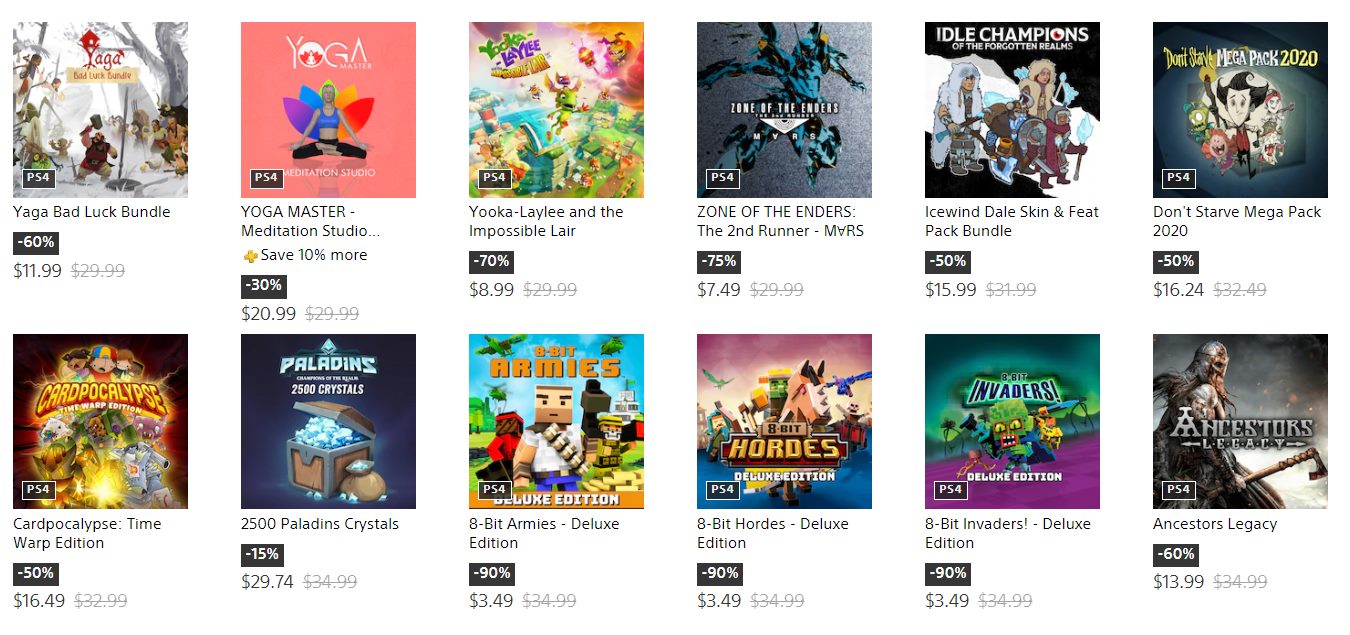Click the -15% discount badge under Paladins

point(263,555)
